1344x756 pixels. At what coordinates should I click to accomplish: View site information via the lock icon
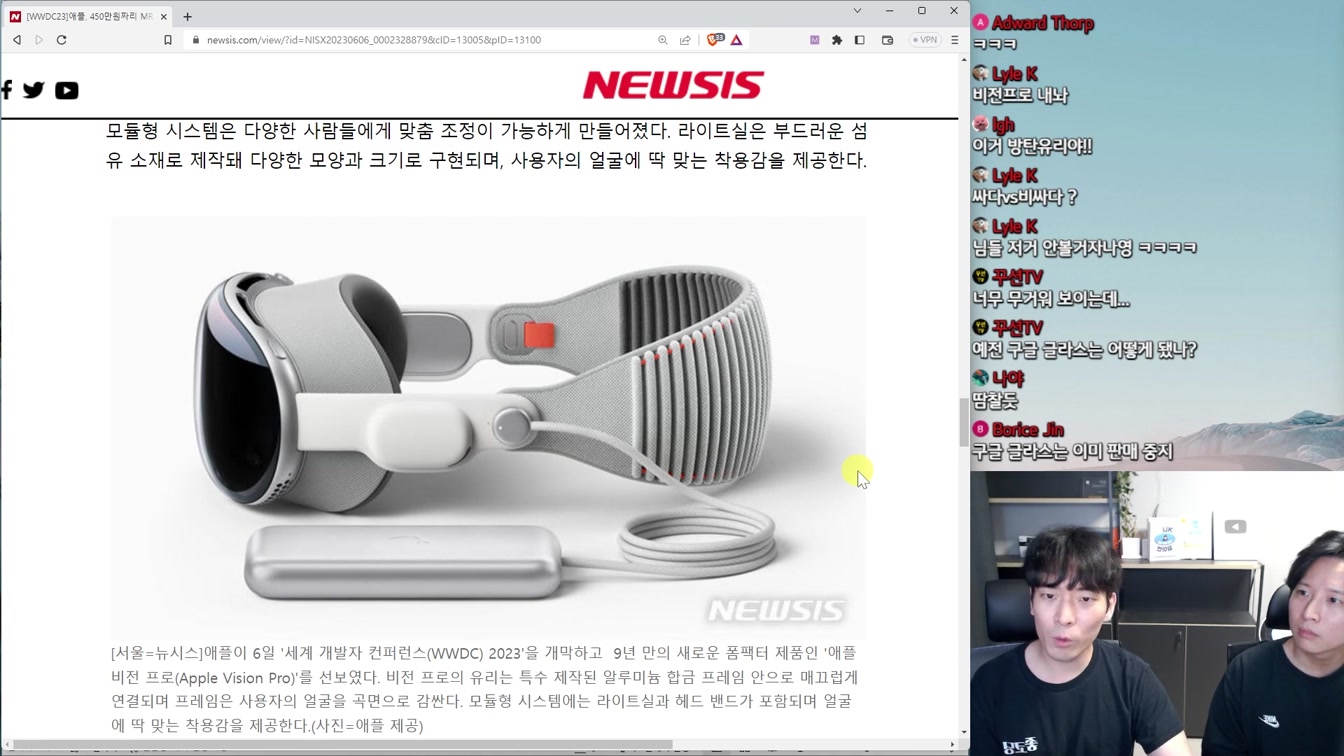[x=196, y=40]
